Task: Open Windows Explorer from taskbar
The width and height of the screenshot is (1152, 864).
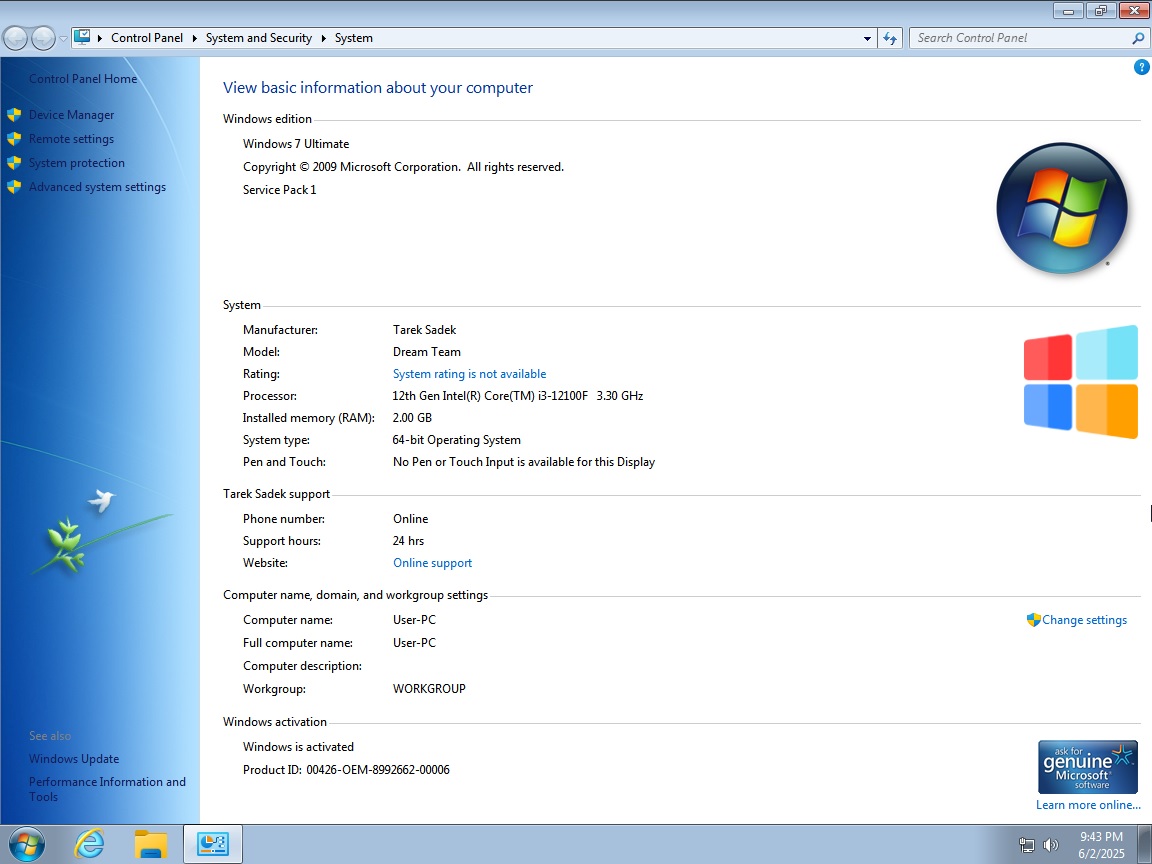Action: pyautogui.click(x=151, y=844)
